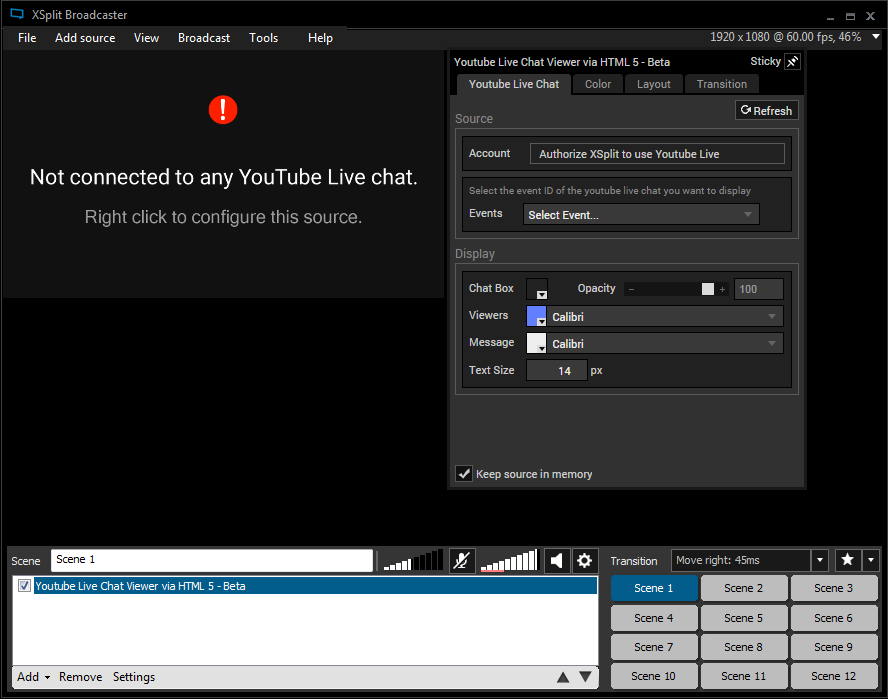
Task: Select the active Scene 1 button
Action: [654, 588]
